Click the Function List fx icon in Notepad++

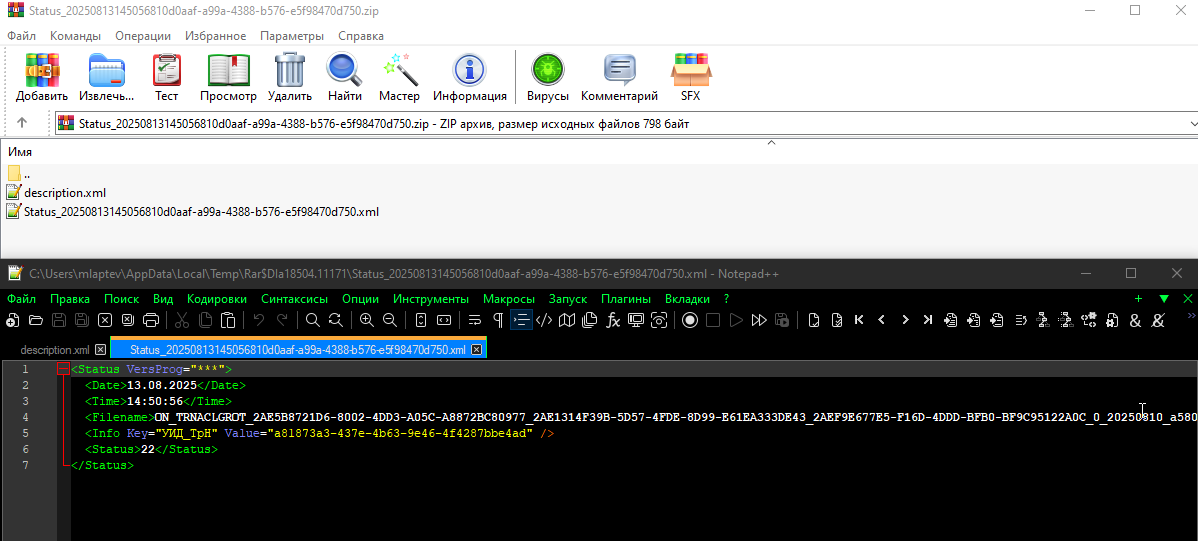pos(613,320)
